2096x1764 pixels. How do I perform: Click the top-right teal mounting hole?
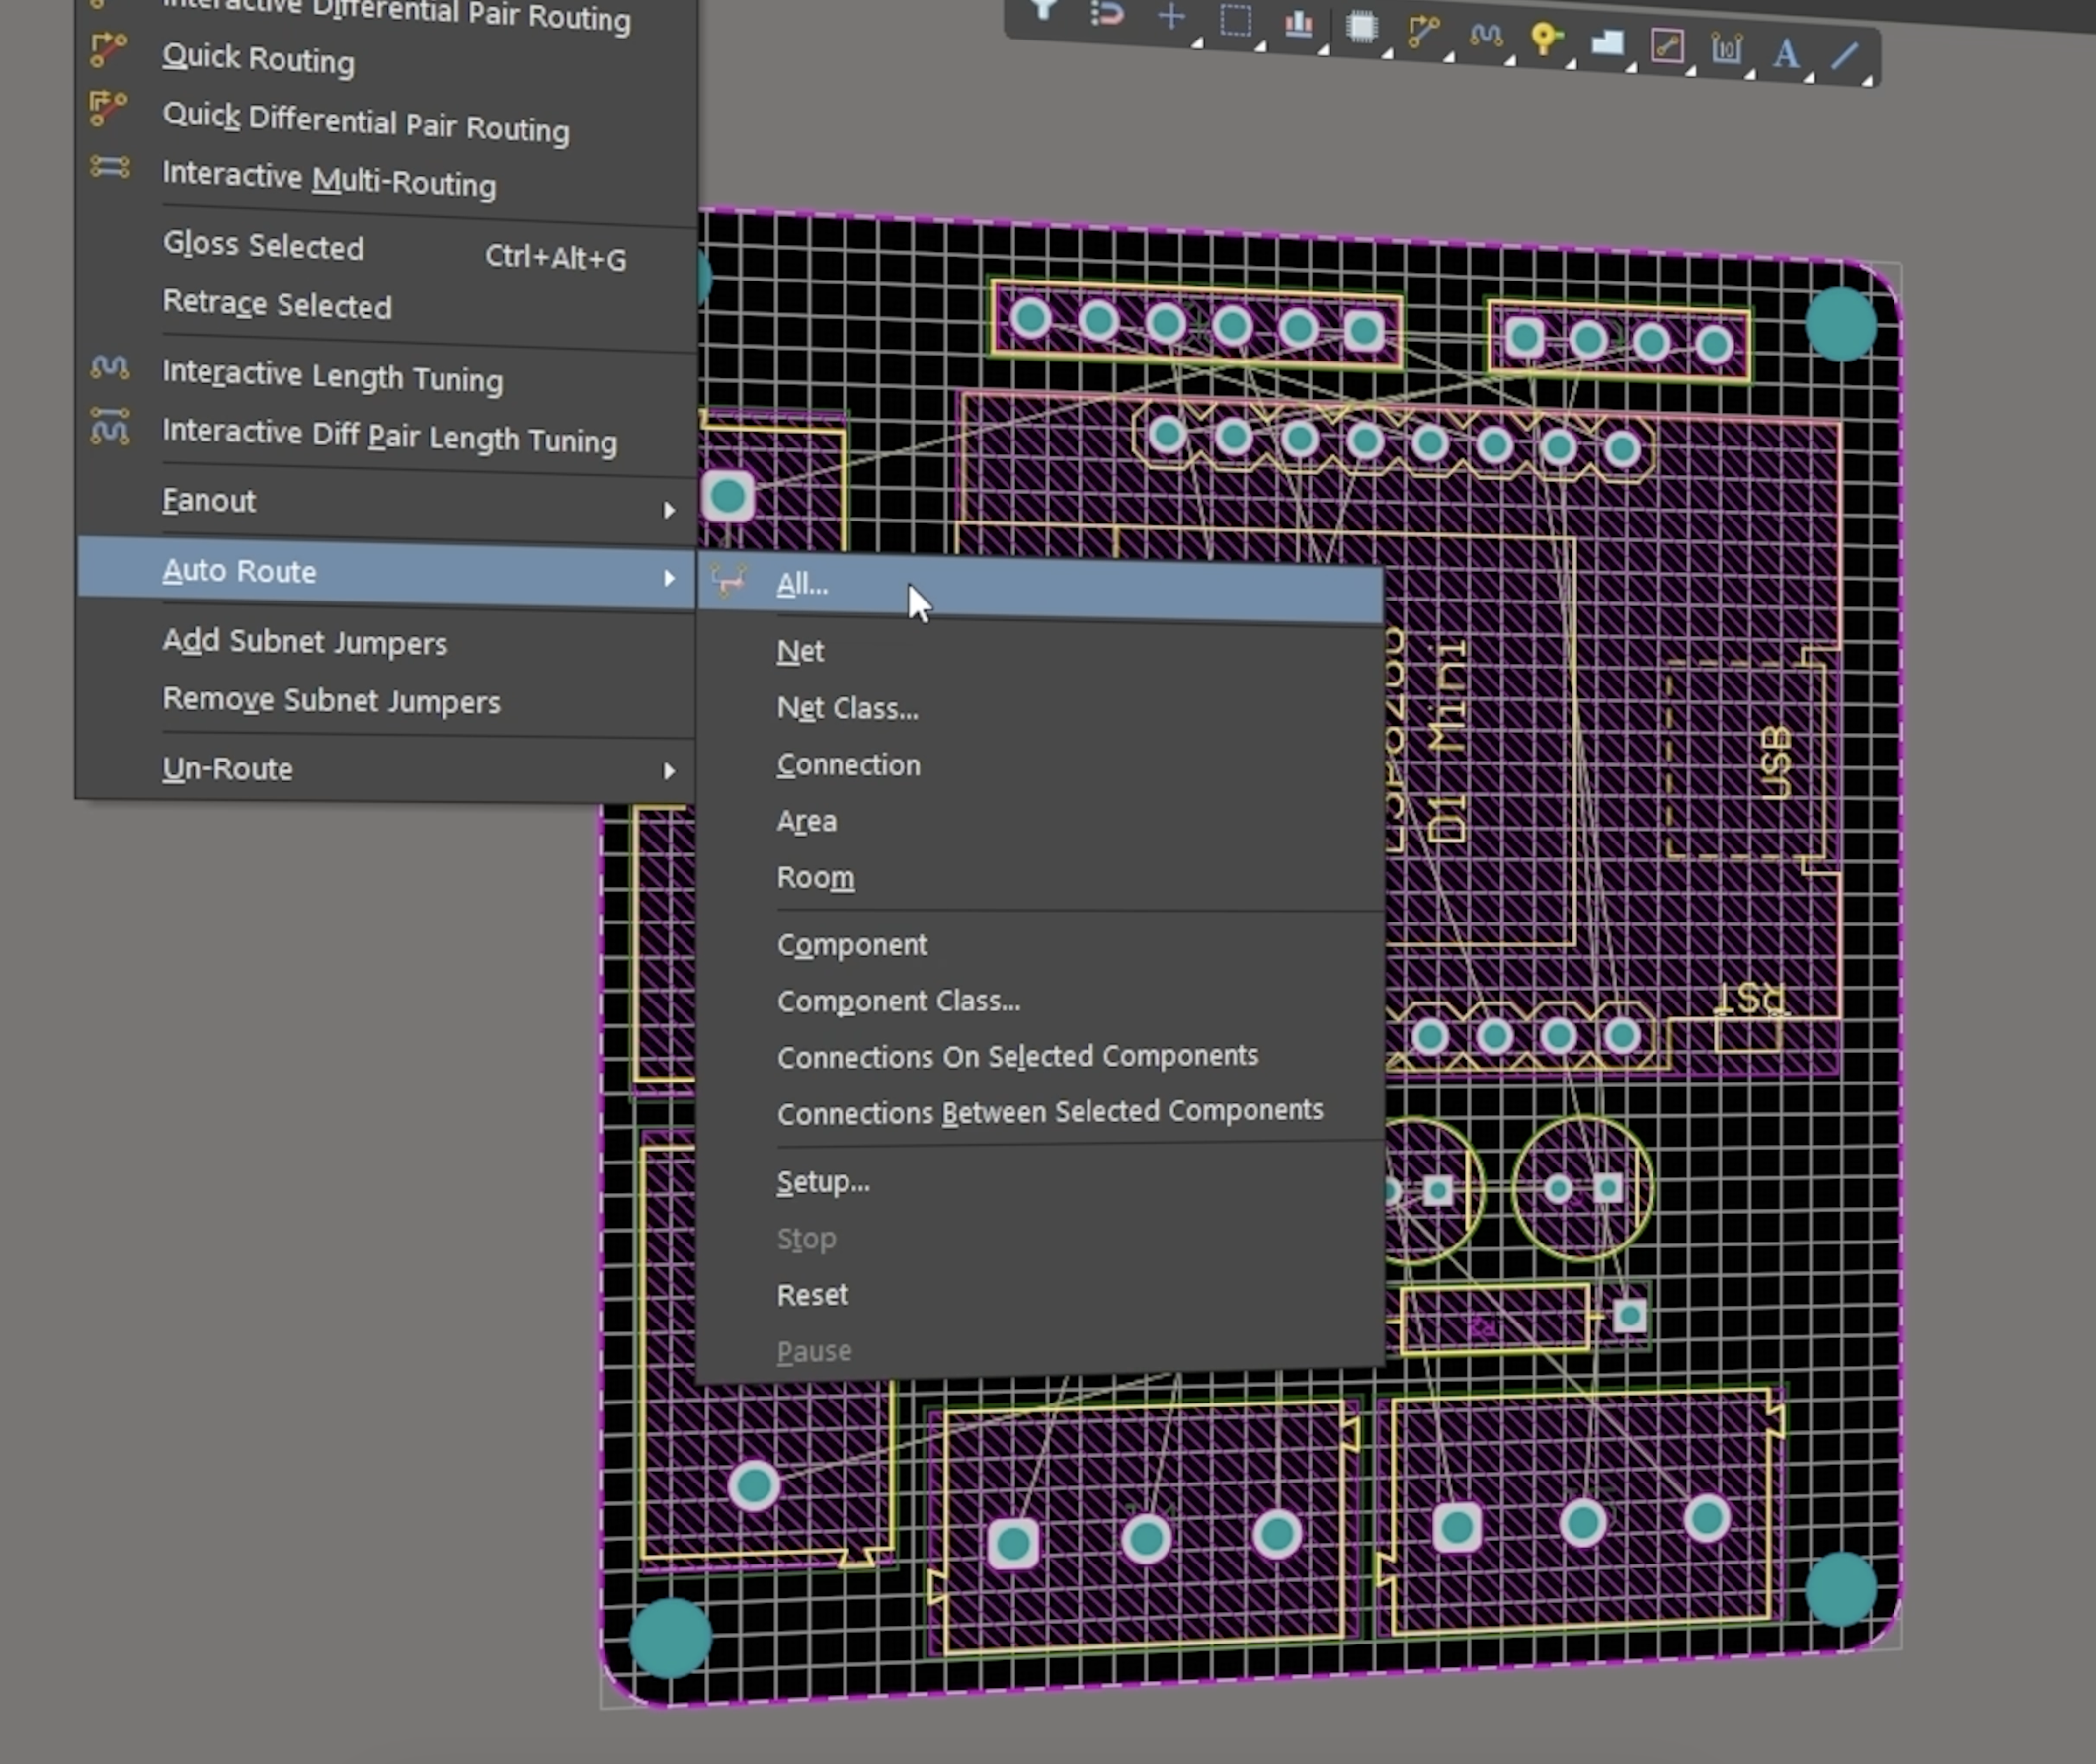1840,324
